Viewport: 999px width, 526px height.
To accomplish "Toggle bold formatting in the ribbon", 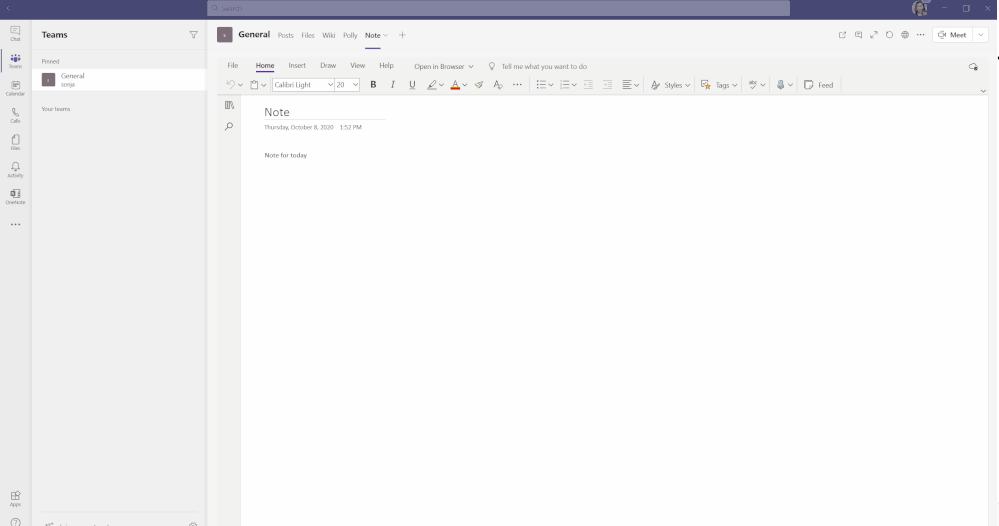I will point(373,85).
